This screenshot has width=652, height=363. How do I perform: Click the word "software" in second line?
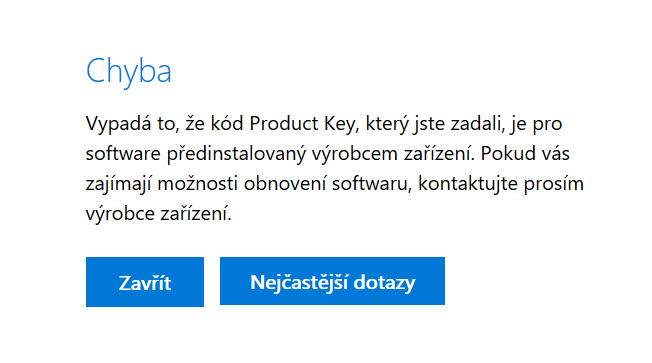[x=123, y=153]
